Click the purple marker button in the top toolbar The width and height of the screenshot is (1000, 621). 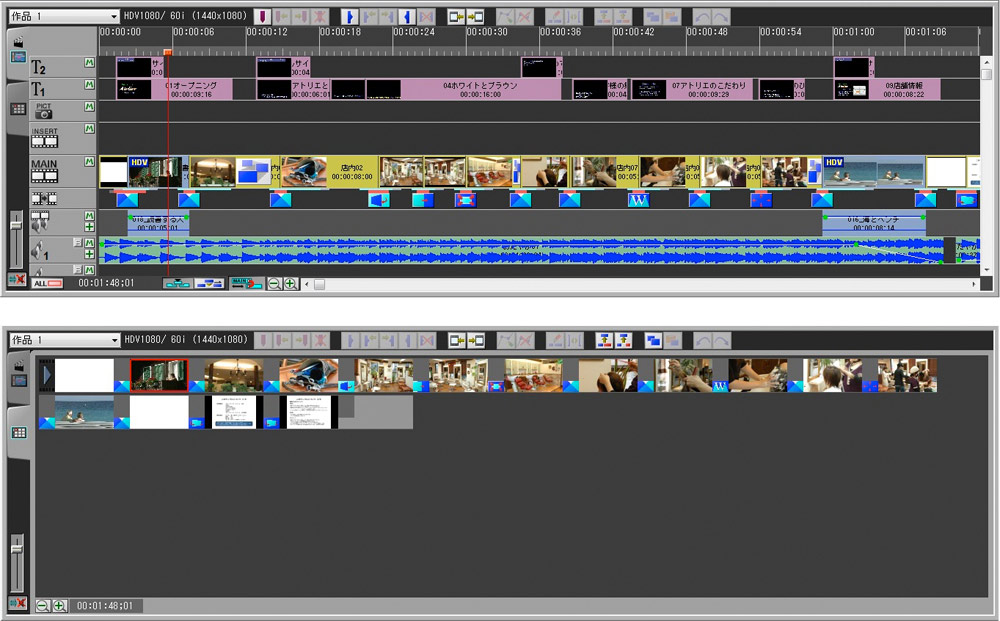point(262,17)
